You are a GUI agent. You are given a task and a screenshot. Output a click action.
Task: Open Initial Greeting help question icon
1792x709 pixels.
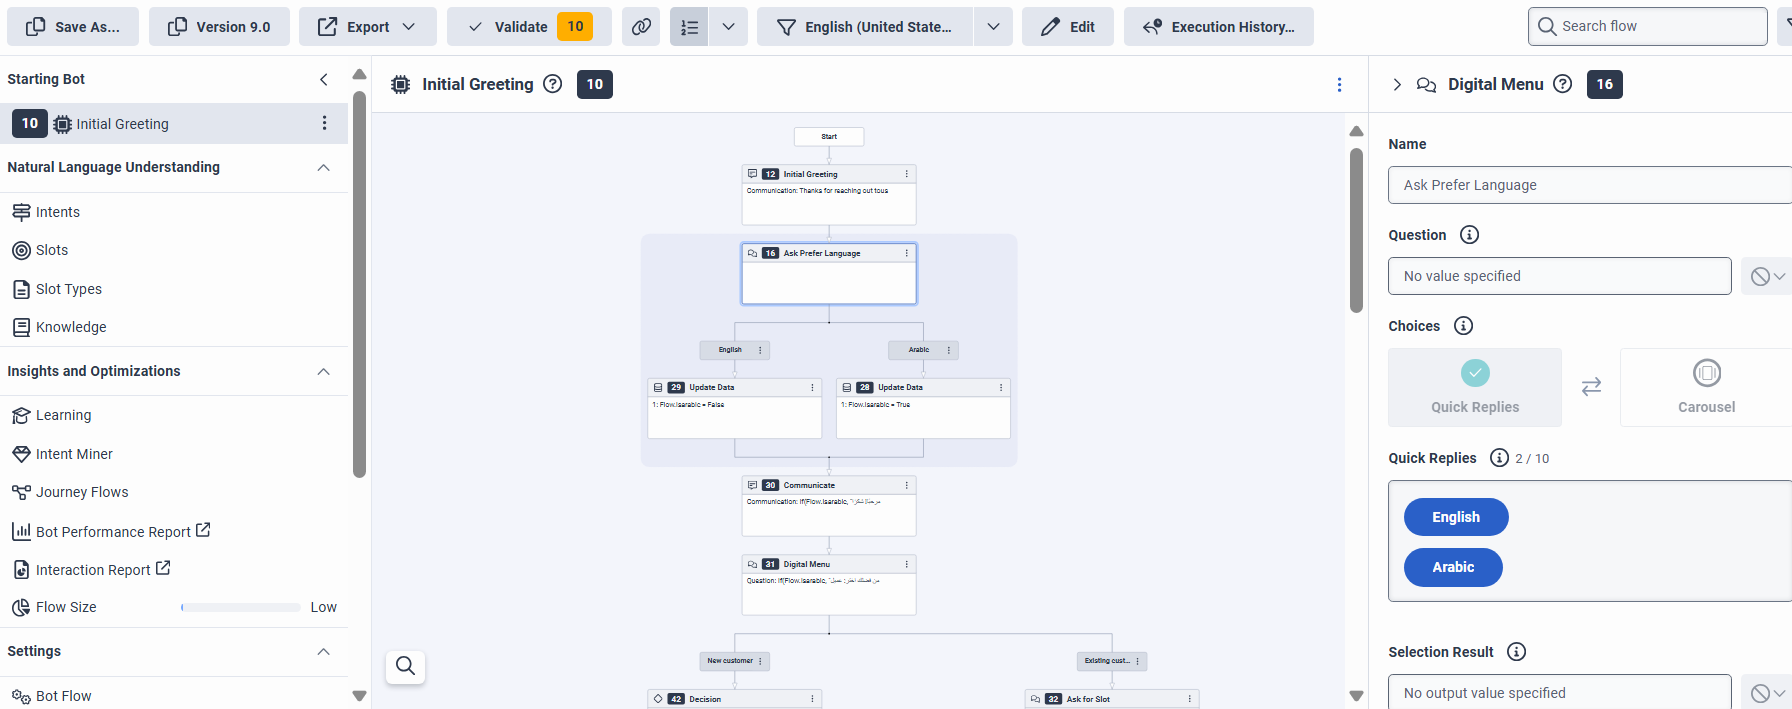(x=552, y=84)
